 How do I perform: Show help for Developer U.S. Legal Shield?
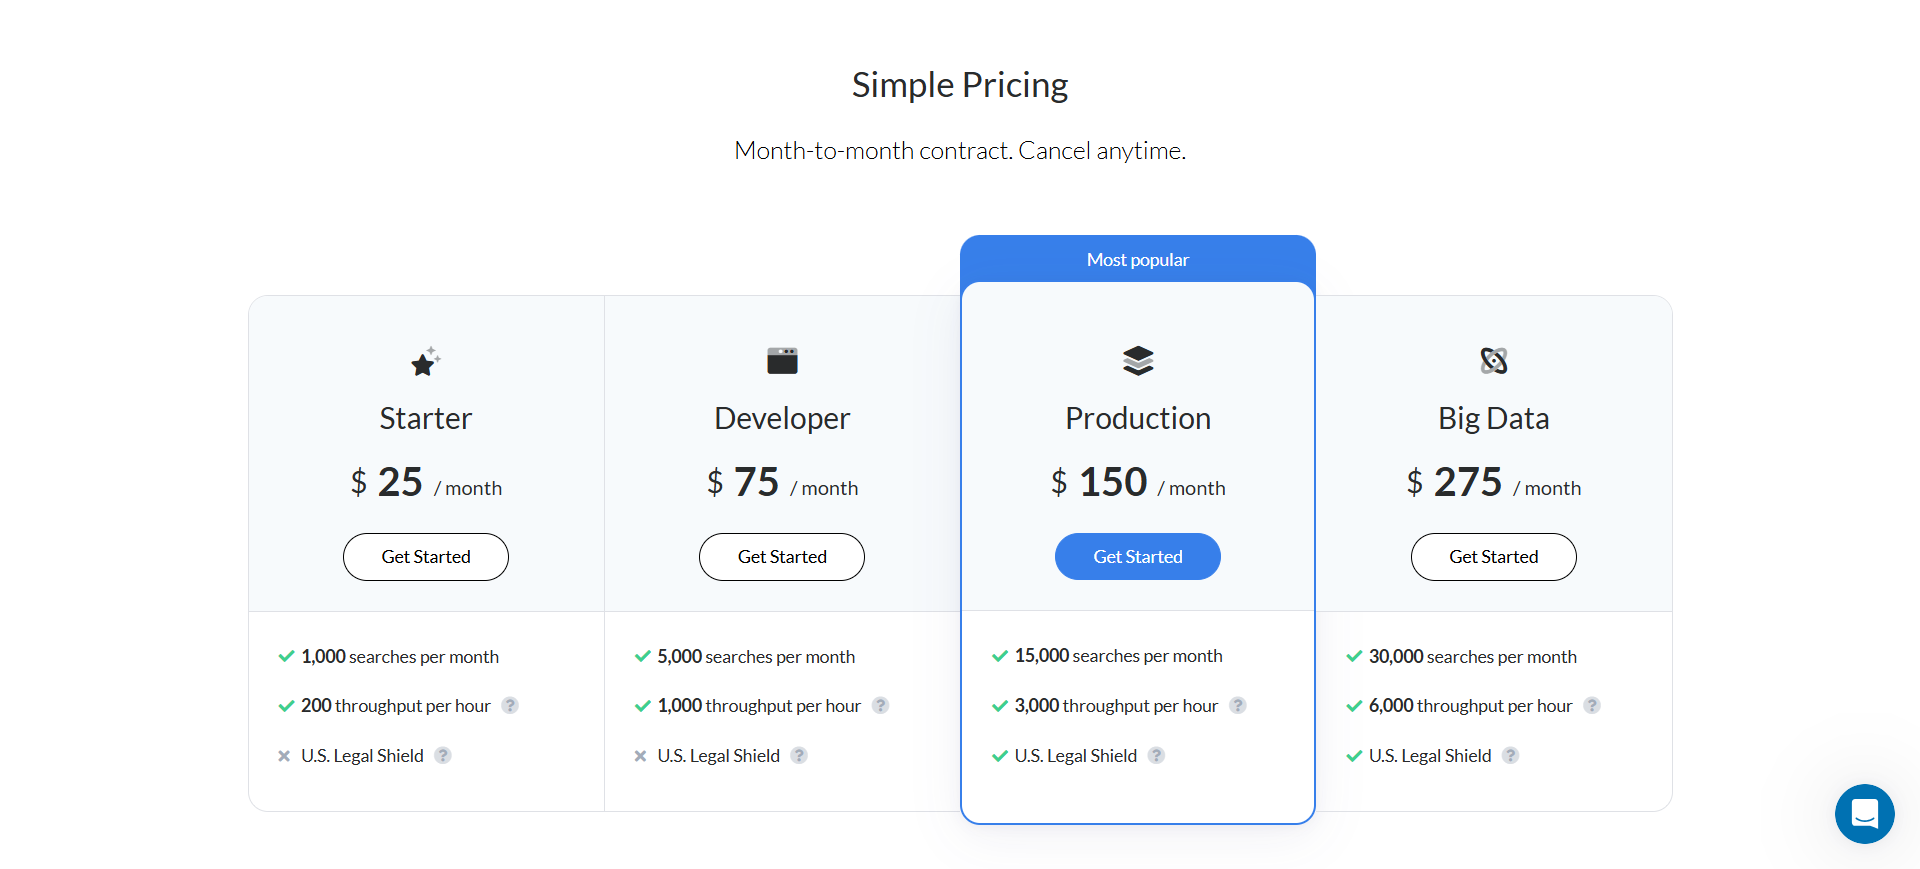[x=799, y=755]
